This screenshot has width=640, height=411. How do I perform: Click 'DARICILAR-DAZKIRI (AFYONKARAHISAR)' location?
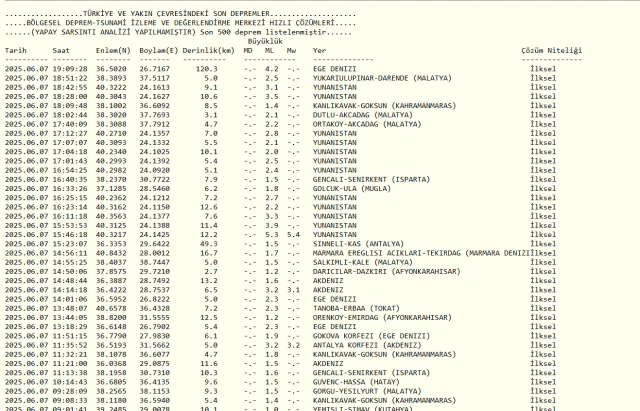pyautogui.click(x=387, y=272)
